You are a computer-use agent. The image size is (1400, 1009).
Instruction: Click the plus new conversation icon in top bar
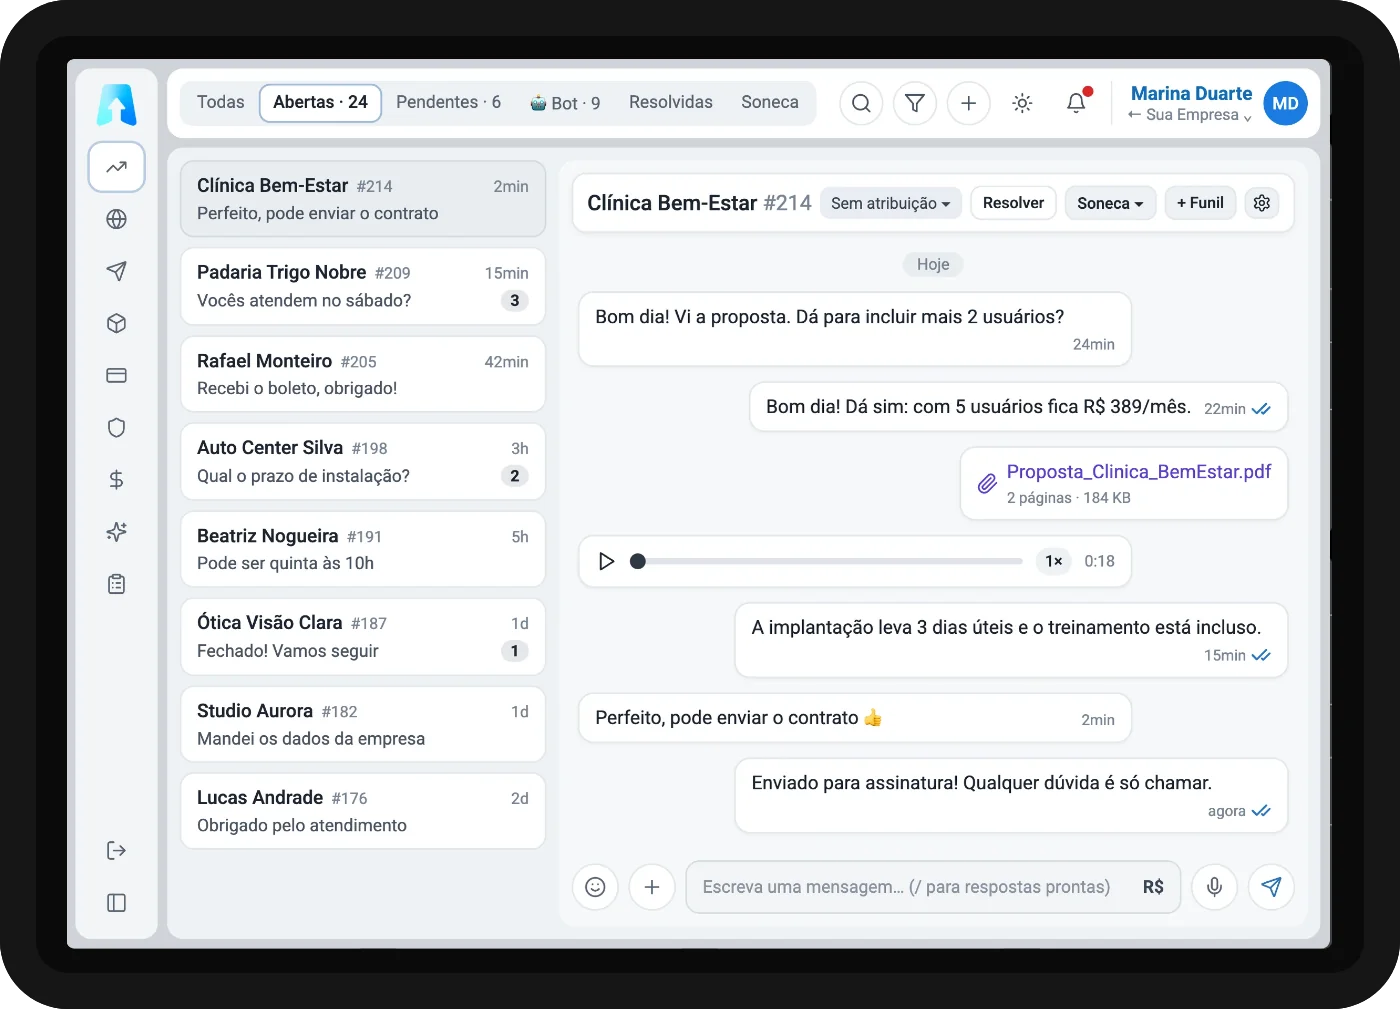(x=968, y=103)
